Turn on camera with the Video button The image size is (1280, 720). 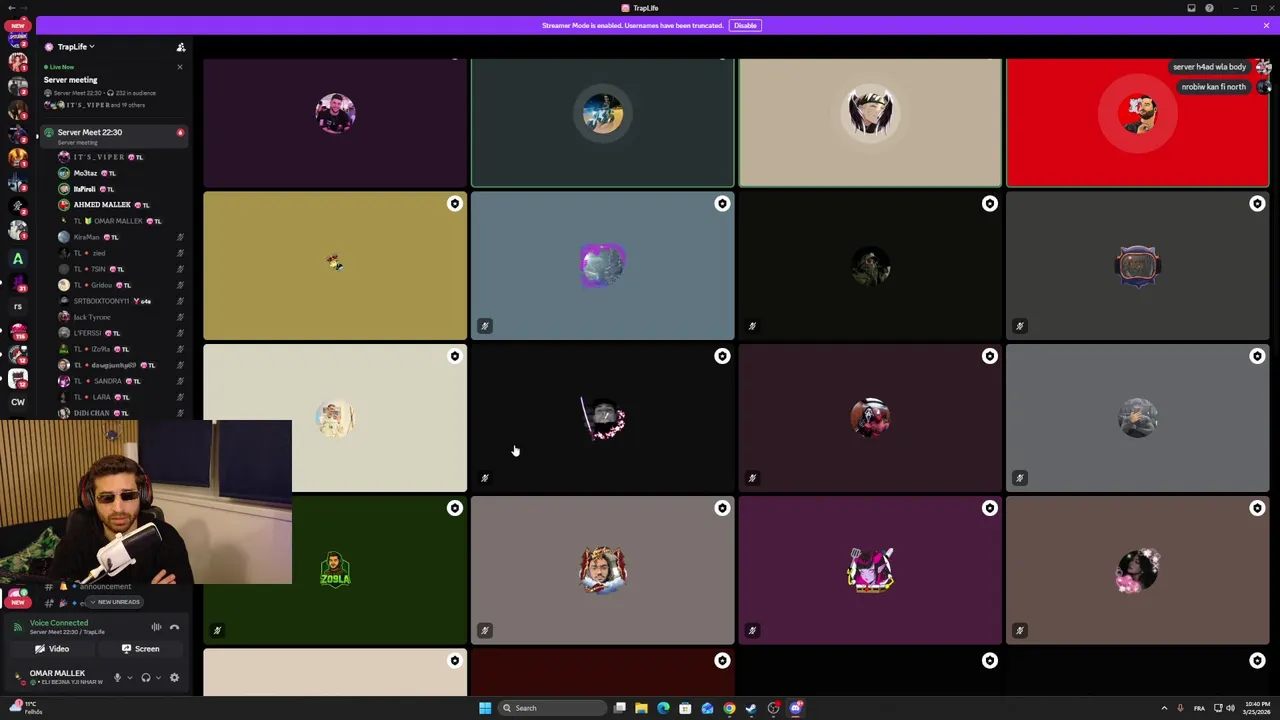[52, 649]
